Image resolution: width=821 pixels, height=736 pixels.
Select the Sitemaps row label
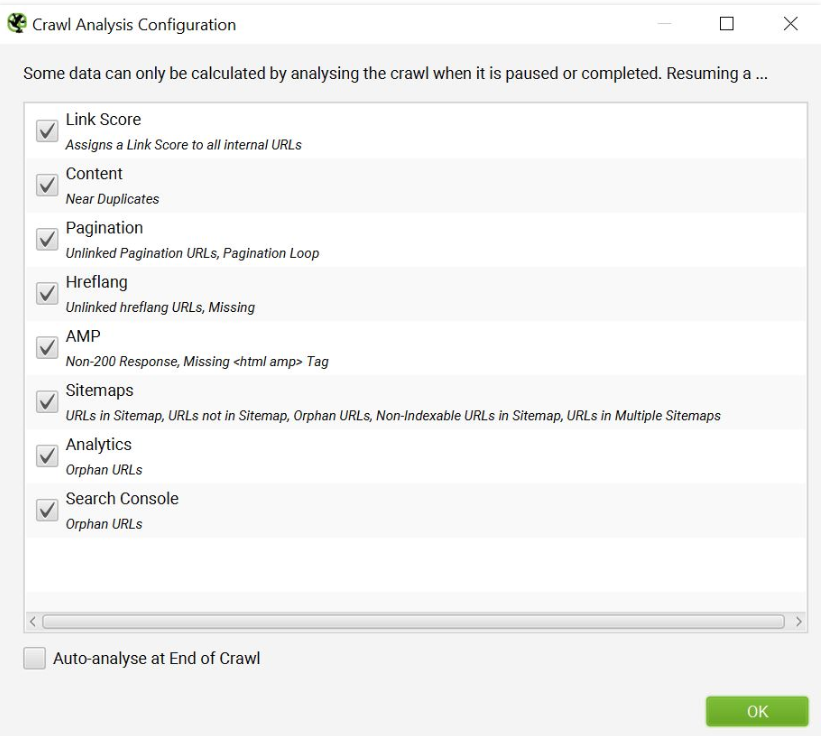point(99,390)
